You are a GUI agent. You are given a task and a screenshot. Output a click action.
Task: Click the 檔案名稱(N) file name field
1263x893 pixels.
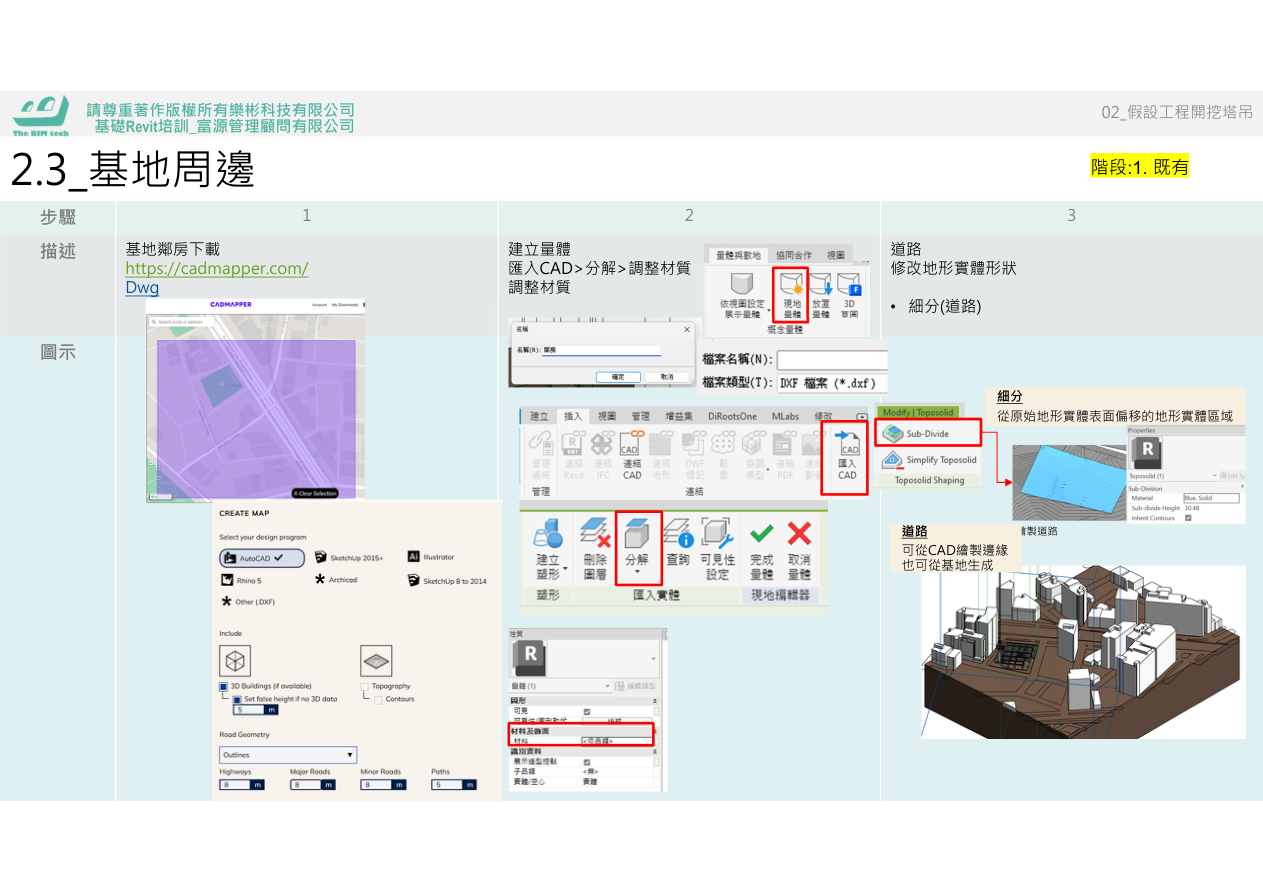coord(832,359)
